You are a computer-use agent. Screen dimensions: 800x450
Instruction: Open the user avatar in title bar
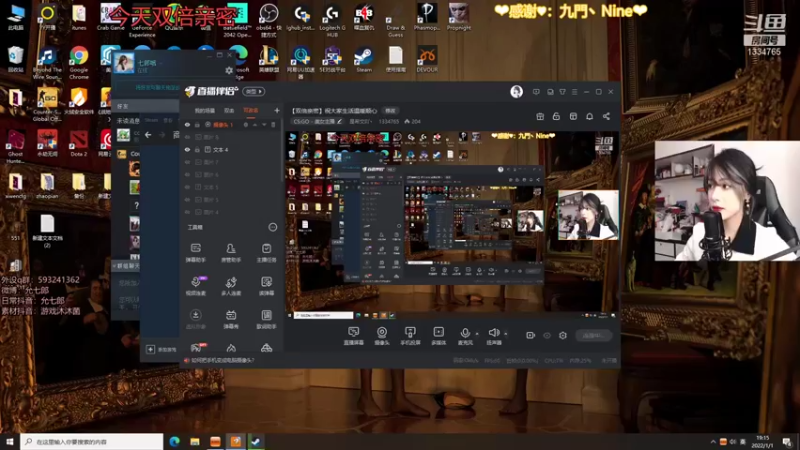(516, 92)
